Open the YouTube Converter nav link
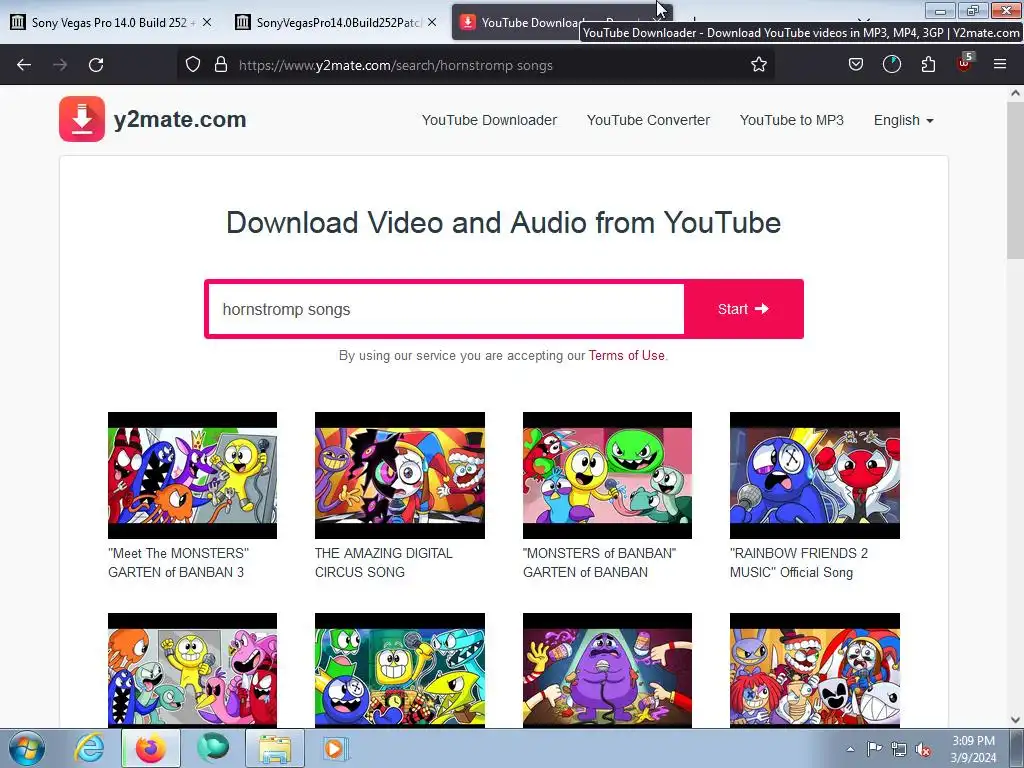 tap(648, 120)
